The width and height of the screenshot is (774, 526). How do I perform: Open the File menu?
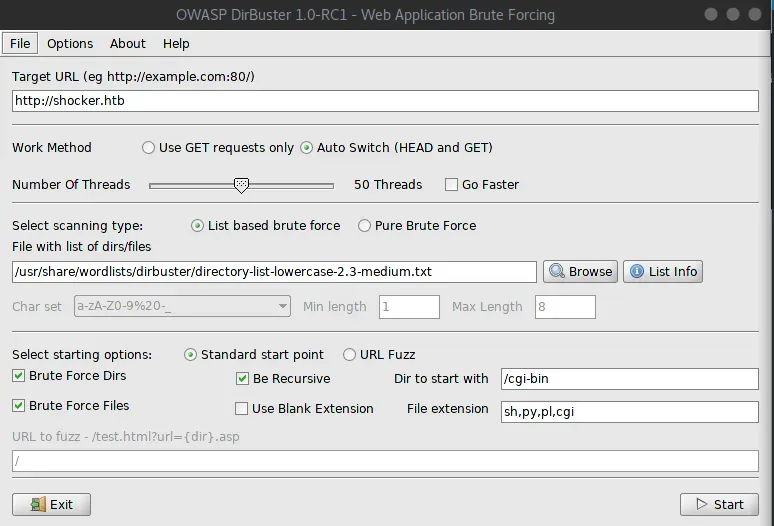pyautogui.click(x=20, y=43)
